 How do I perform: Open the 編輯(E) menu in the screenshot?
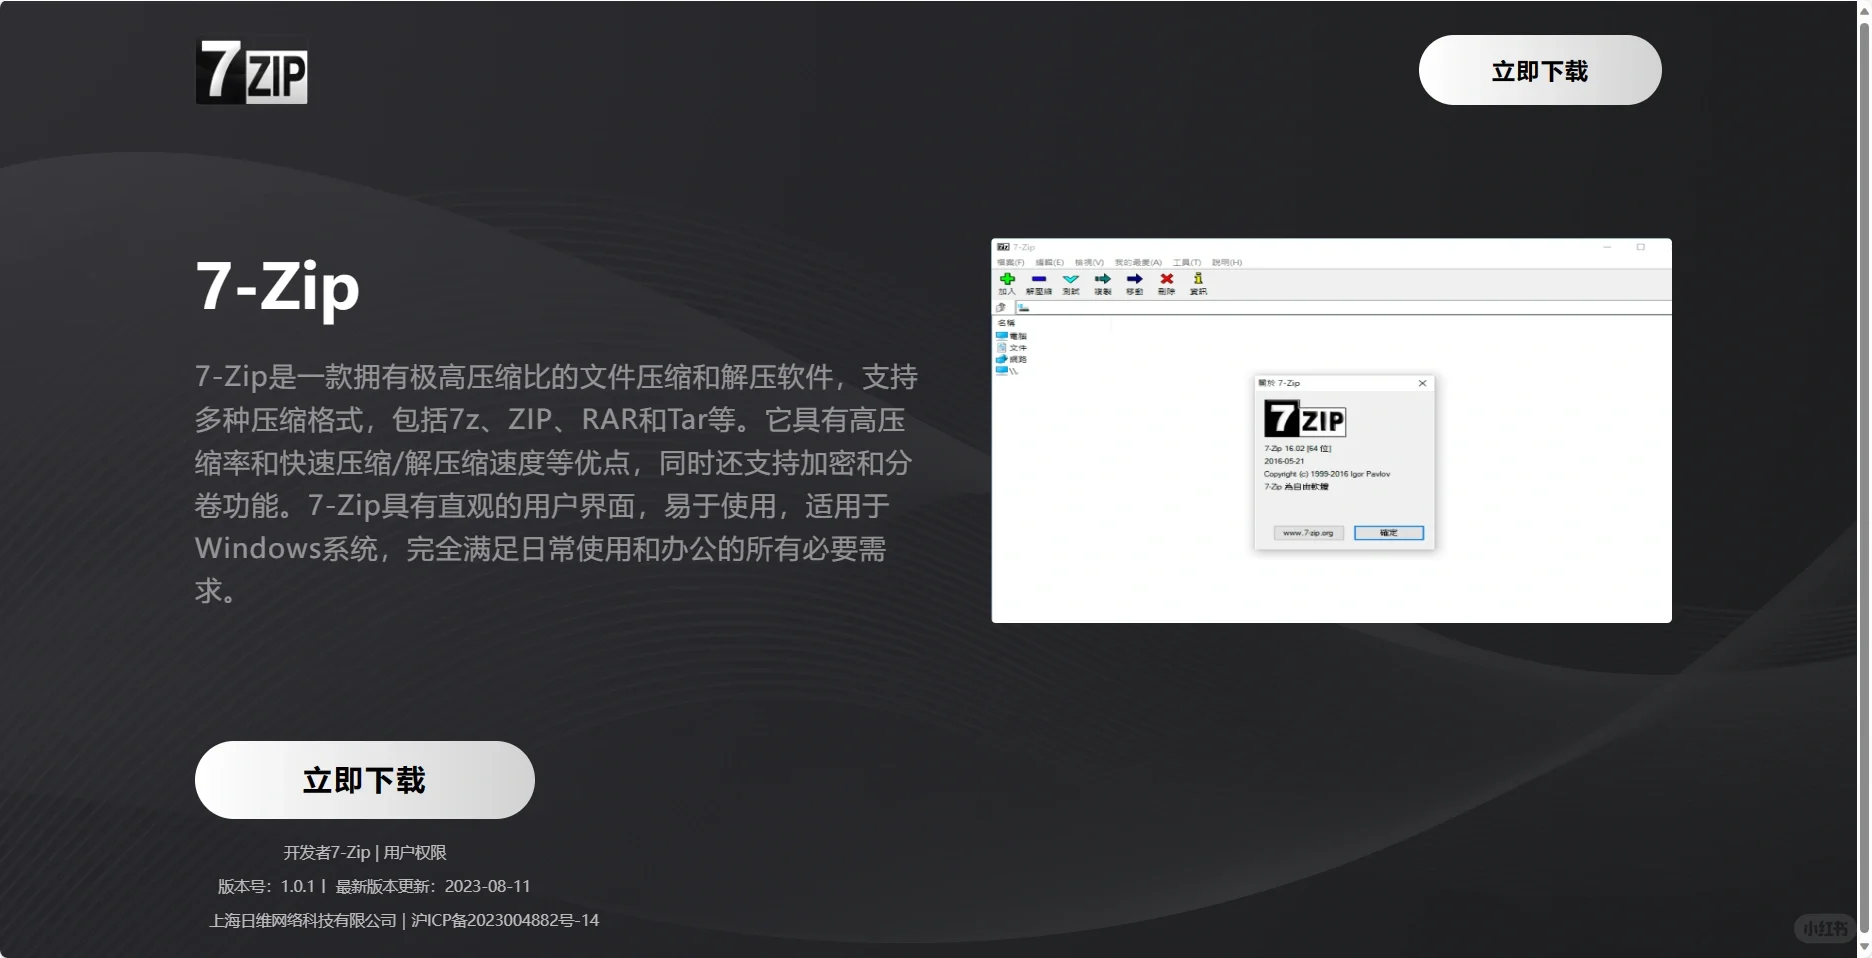pos(1050,262)
